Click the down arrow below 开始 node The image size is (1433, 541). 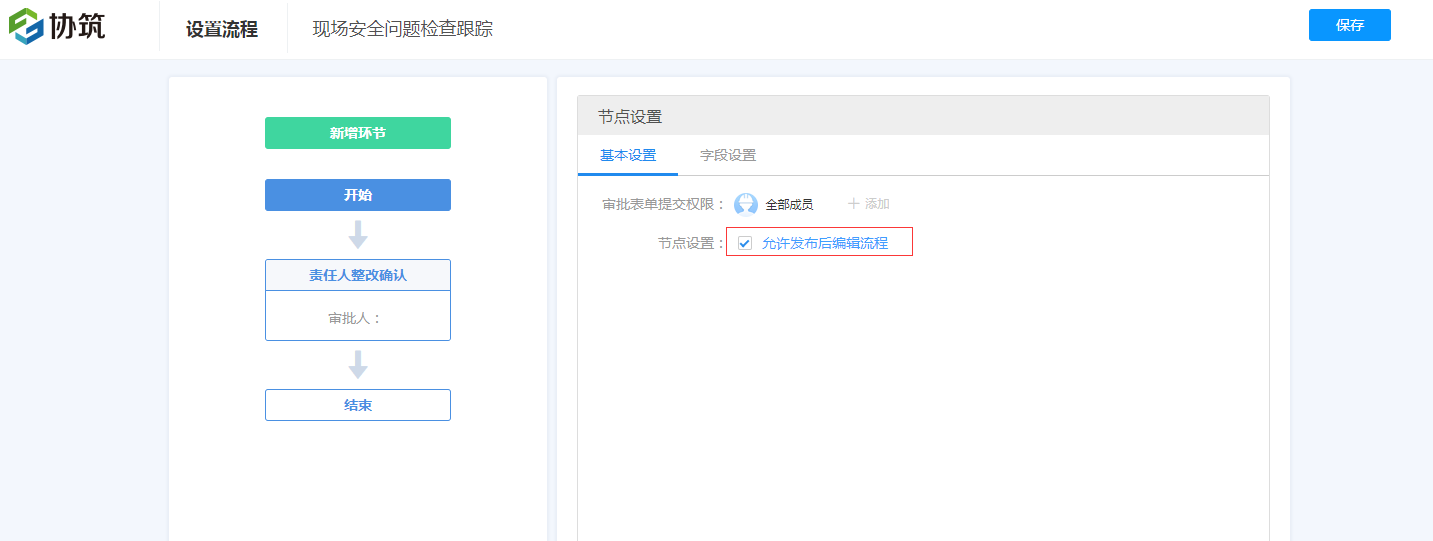coord(358,235)
